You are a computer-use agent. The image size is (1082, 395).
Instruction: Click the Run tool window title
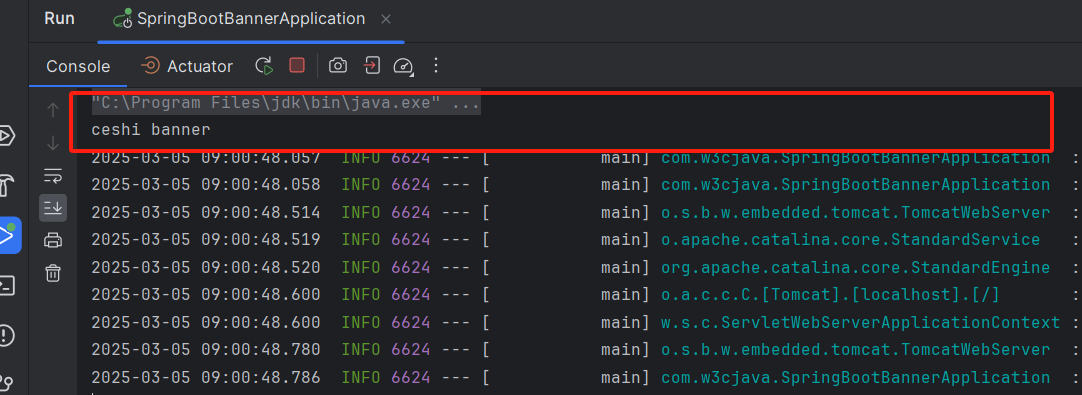59,19
